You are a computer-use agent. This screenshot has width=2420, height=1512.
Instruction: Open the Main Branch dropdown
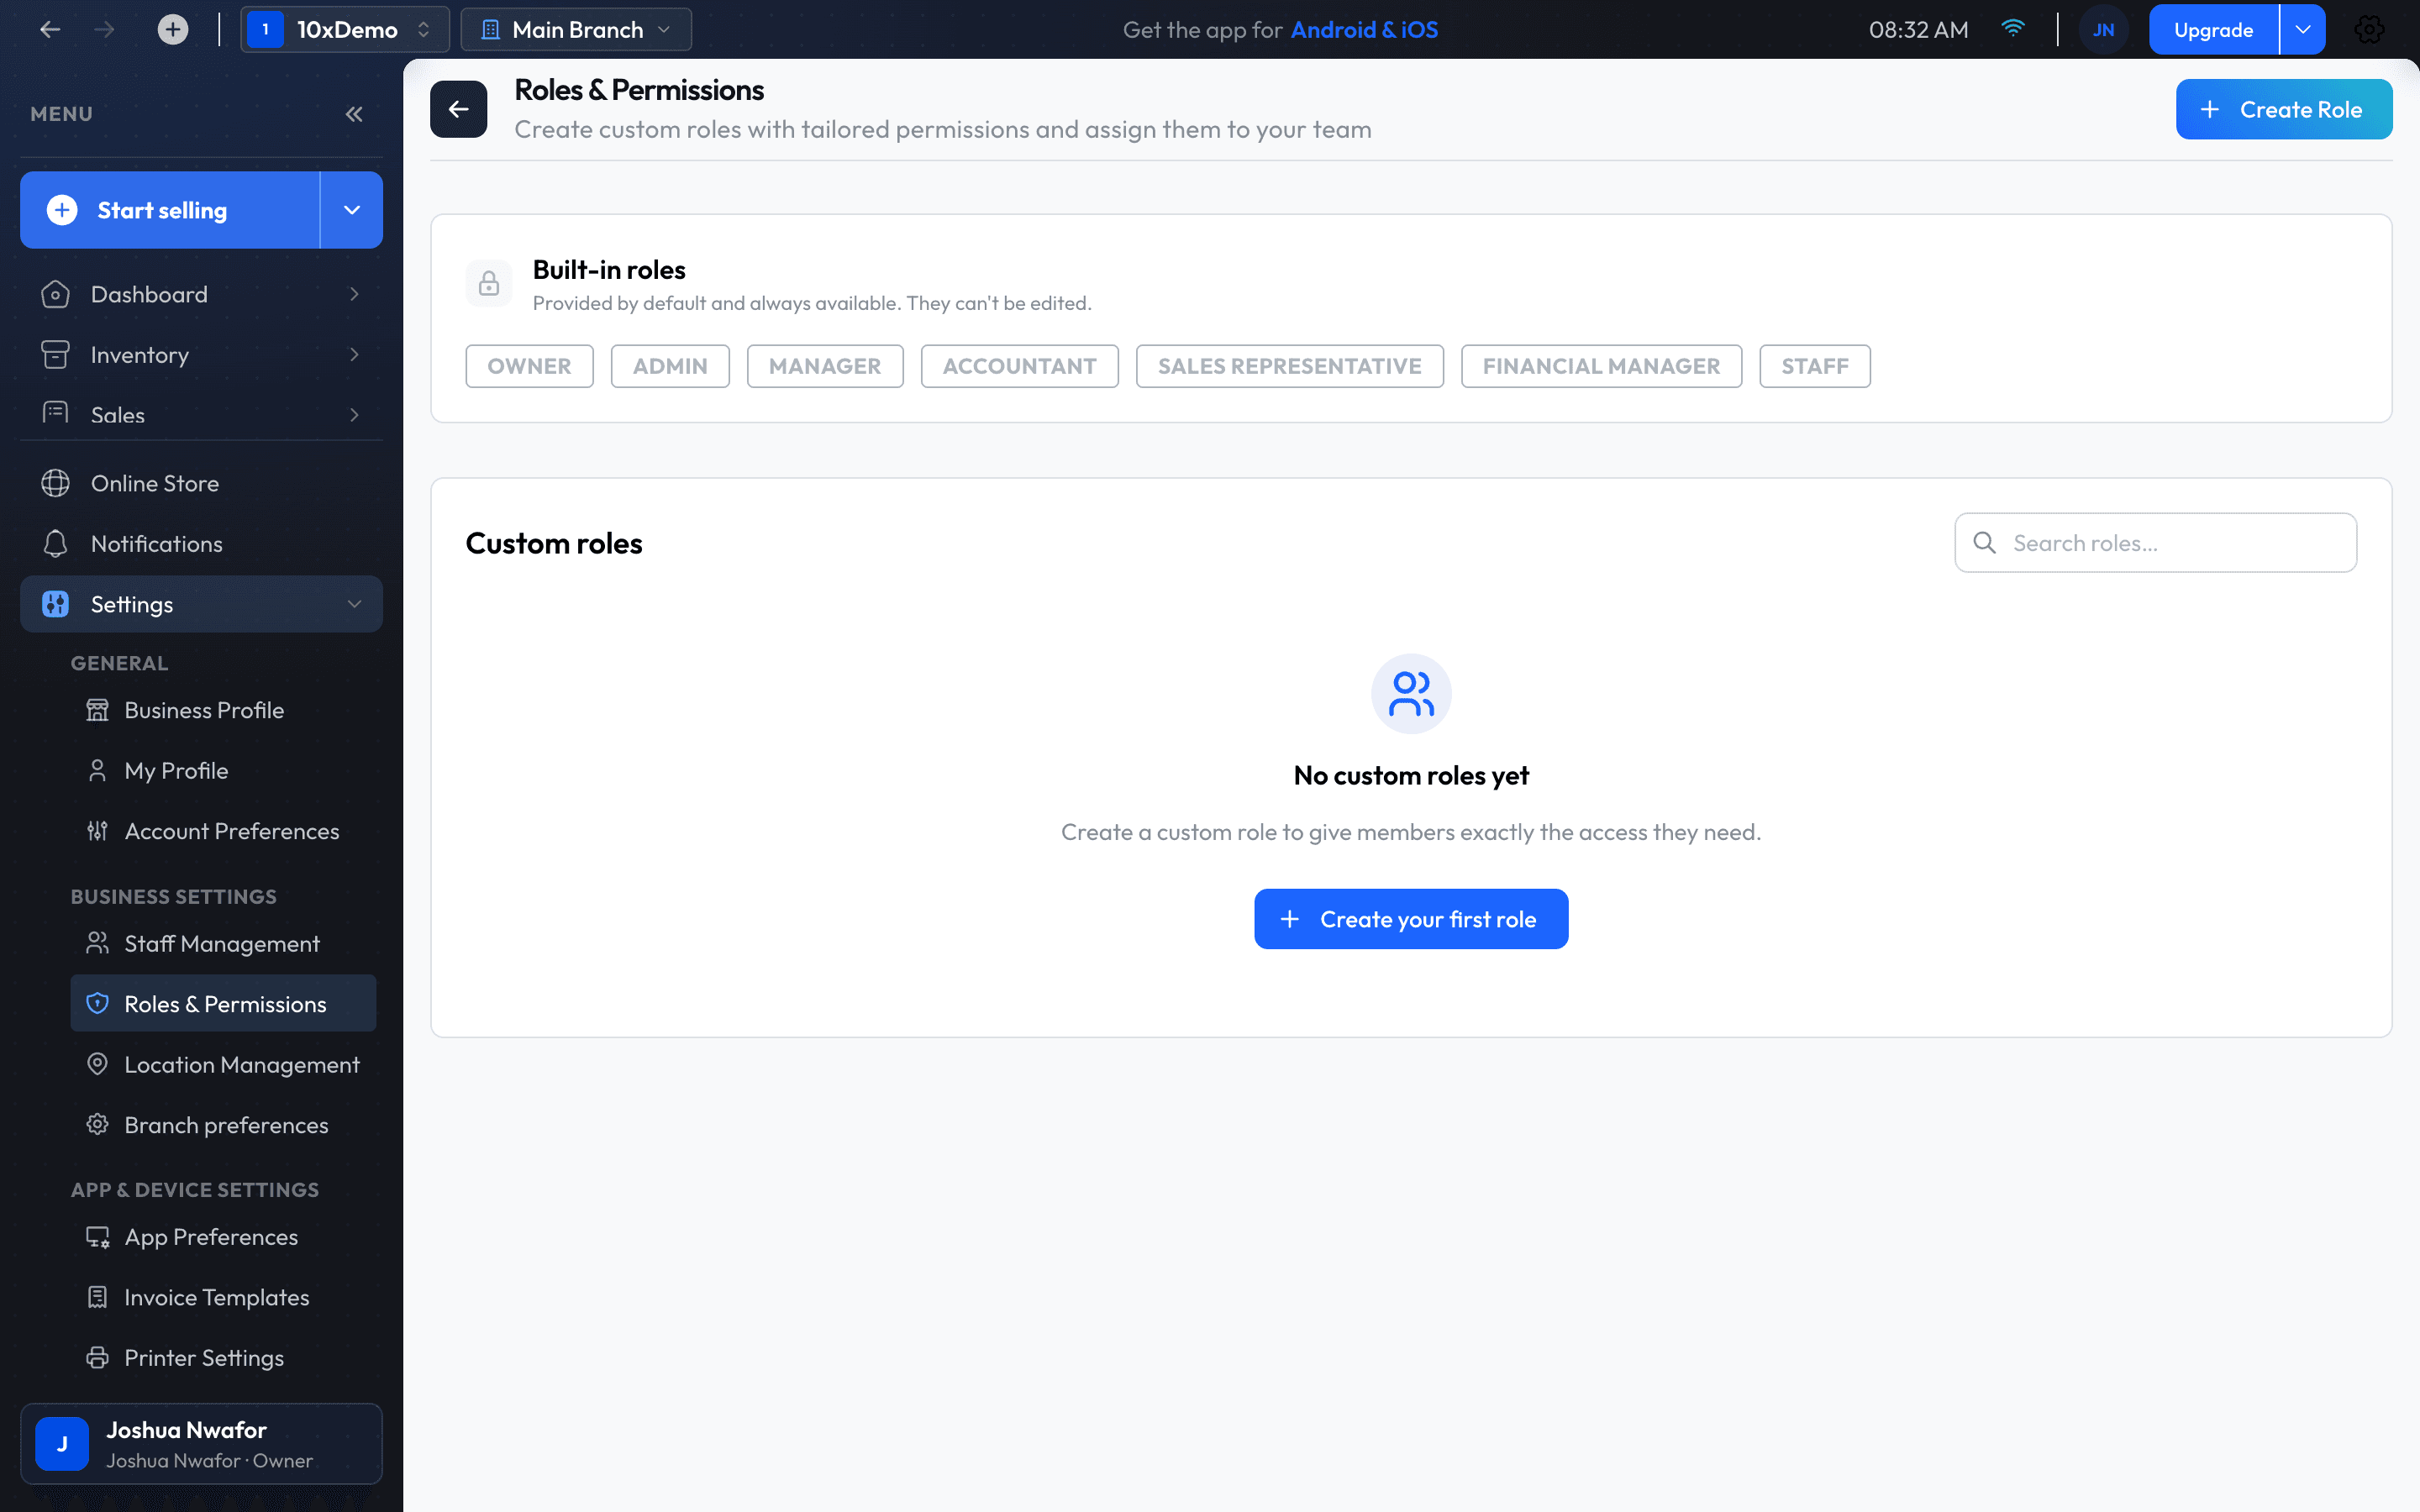[576, 30]
